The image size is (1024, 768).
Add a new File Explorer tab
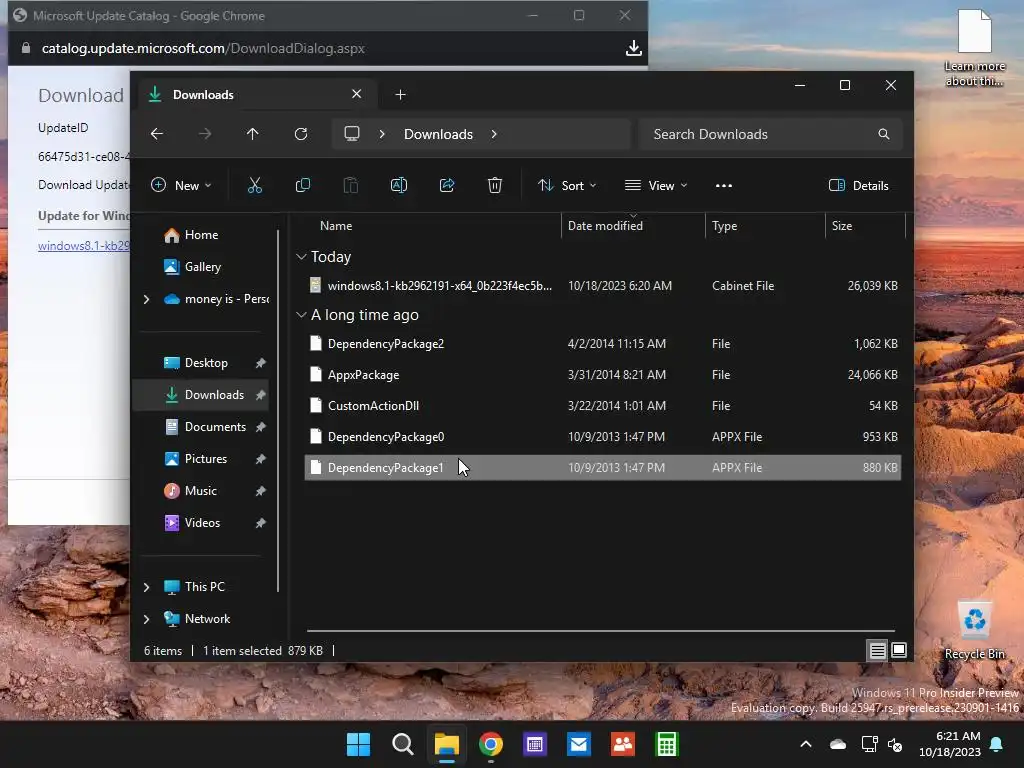pos(400,95)
